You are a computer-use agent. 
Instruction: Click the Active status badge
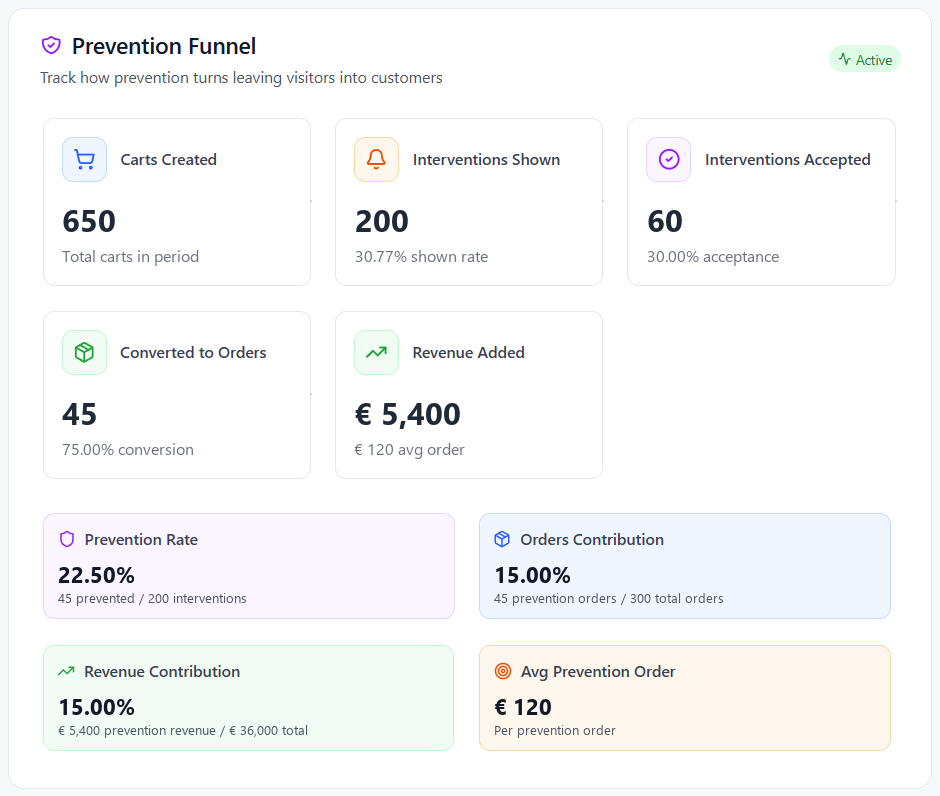point(864,59)
